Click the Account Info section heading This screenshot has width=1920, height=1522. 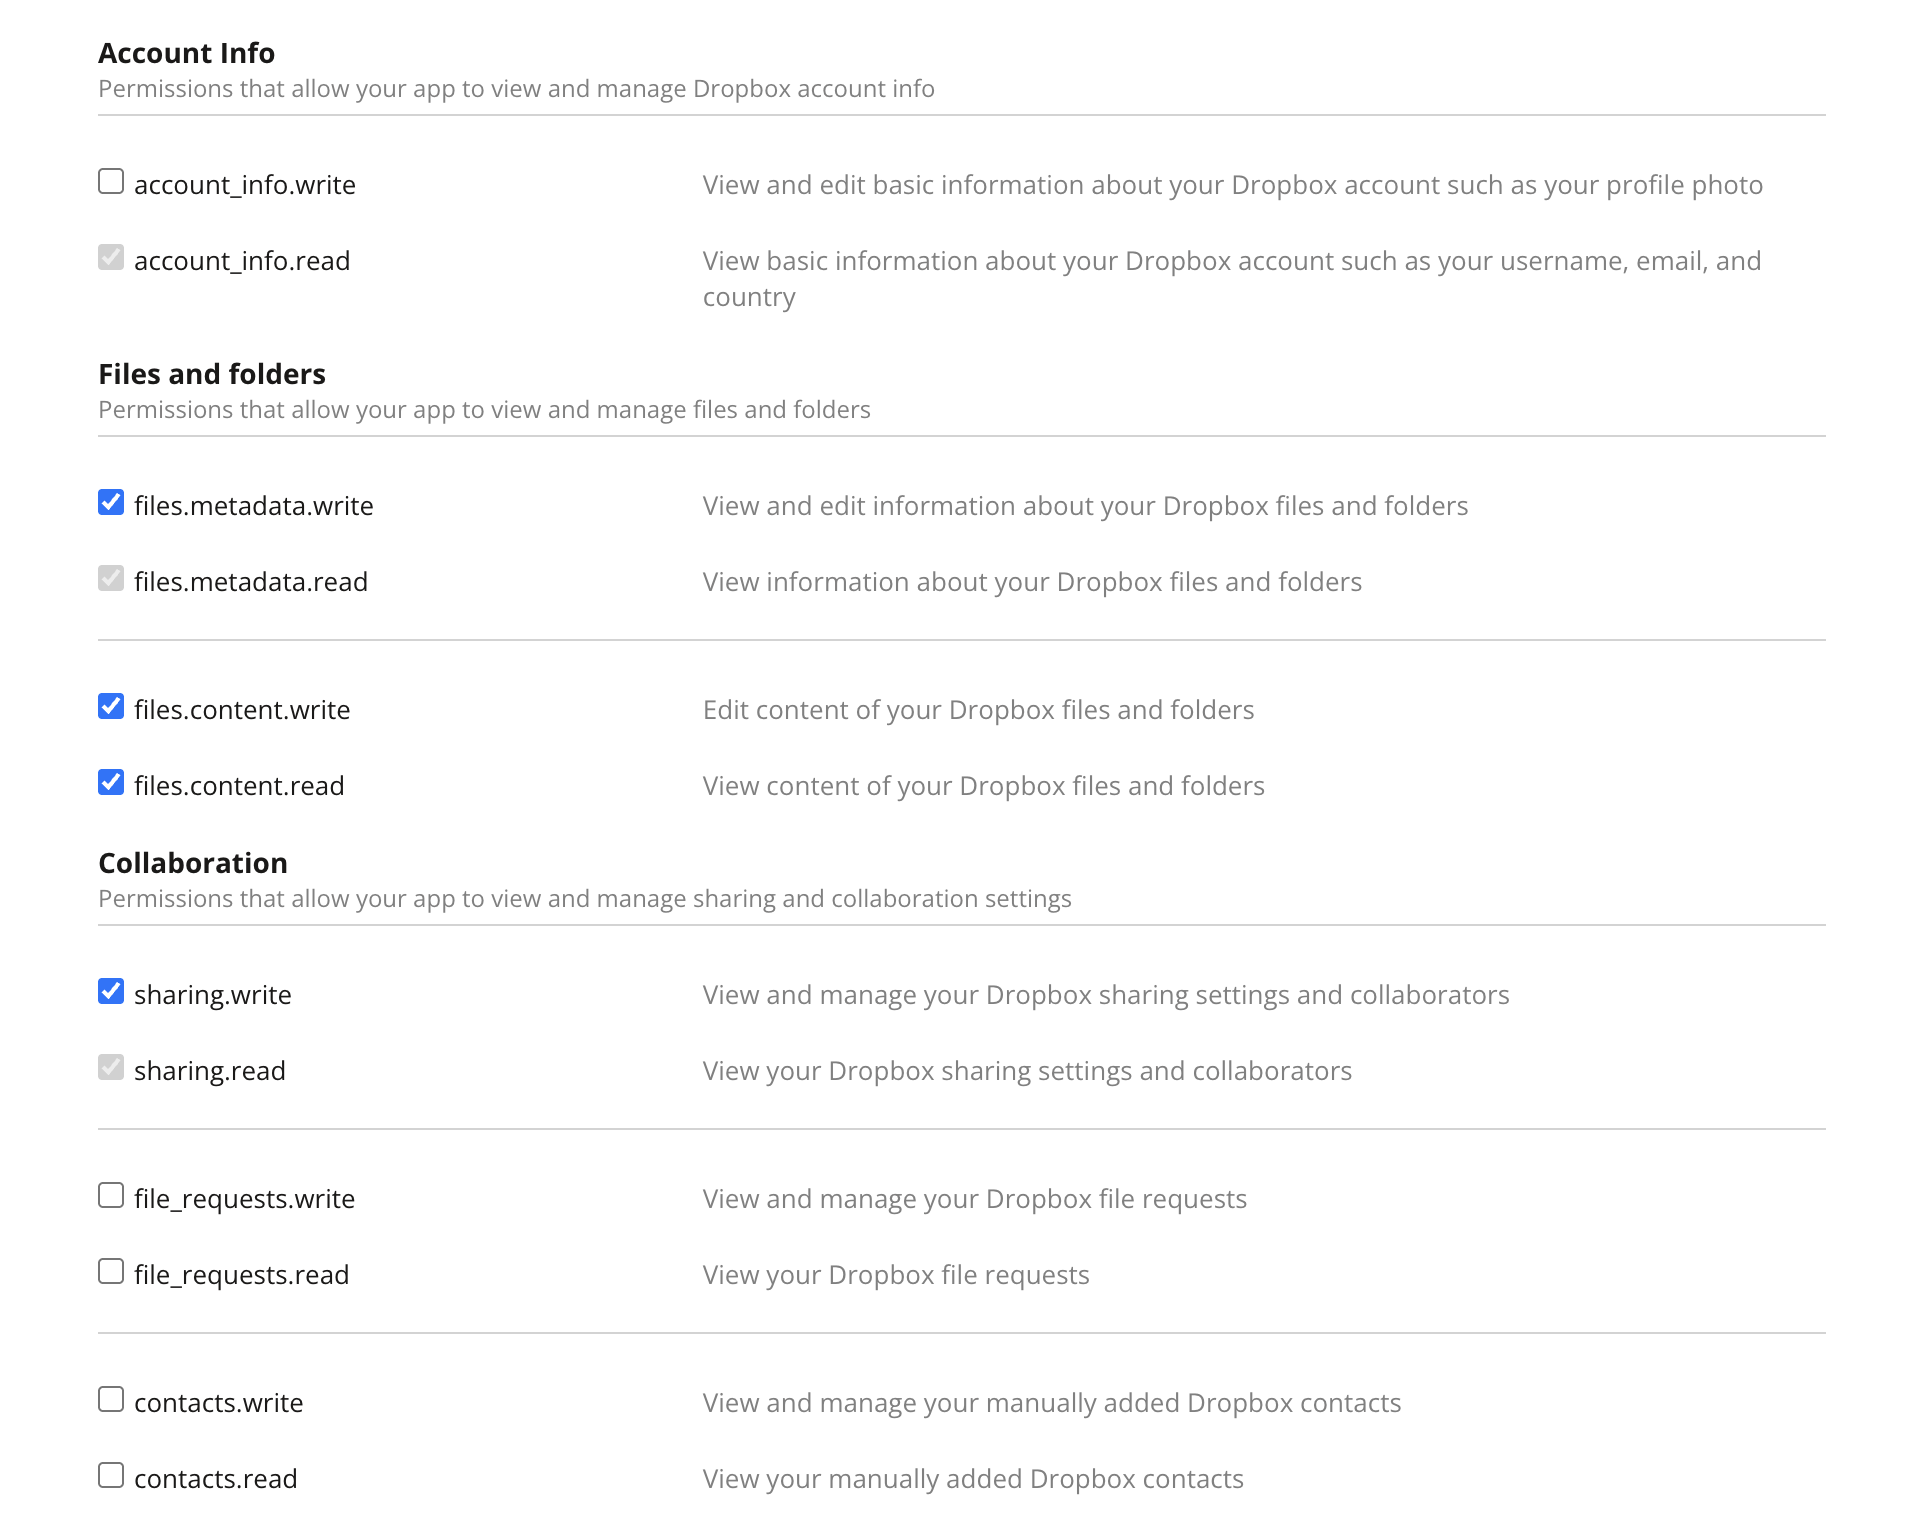pos(186,53)
